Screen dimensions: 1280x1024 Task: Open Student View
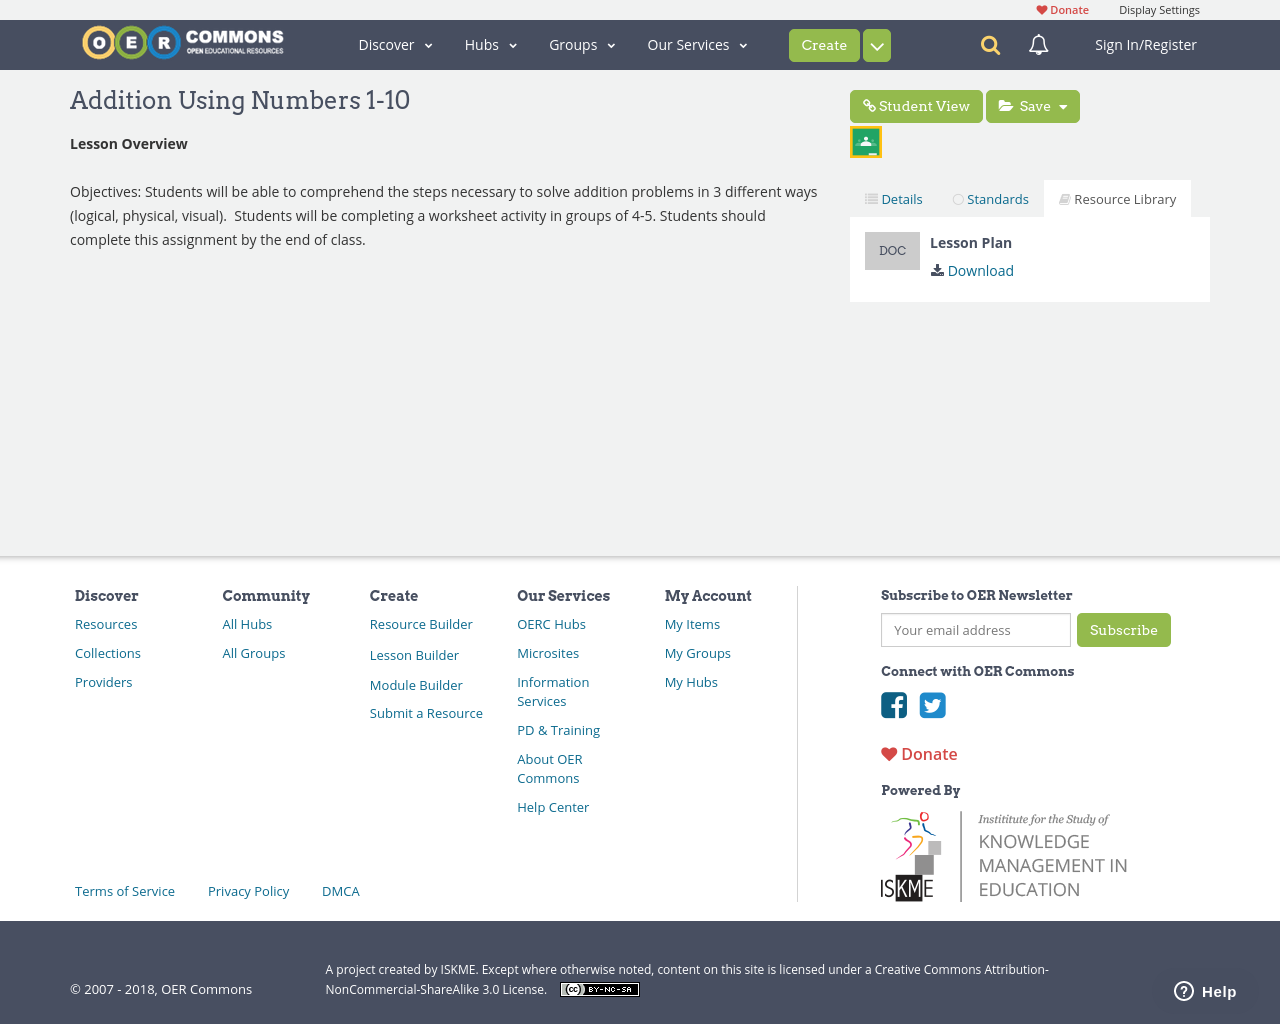[x=916, y=106]
